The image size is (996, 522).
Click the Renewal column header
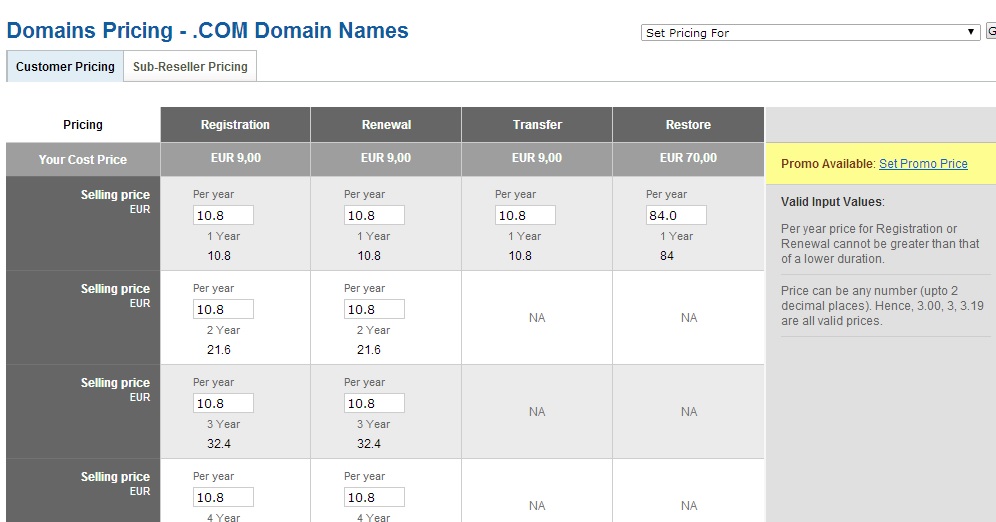[x=386, y=125]
